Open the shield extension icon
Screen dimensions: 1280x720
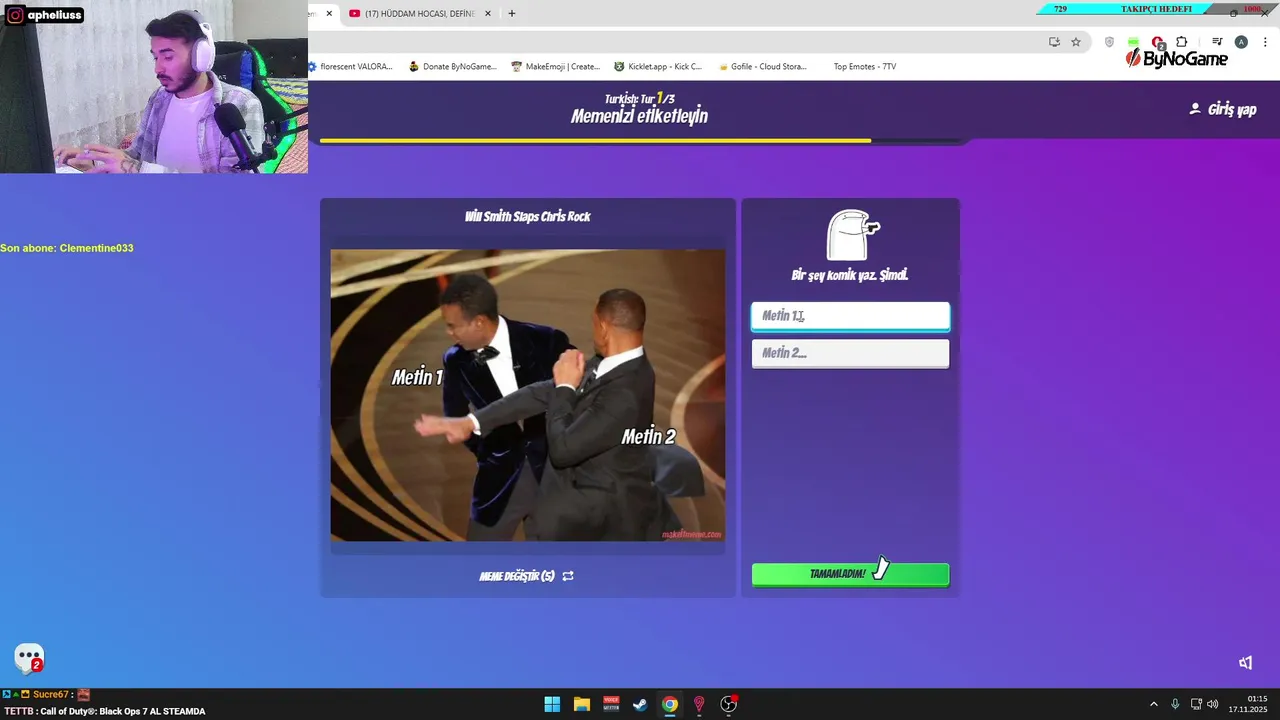coord(1109,42)
